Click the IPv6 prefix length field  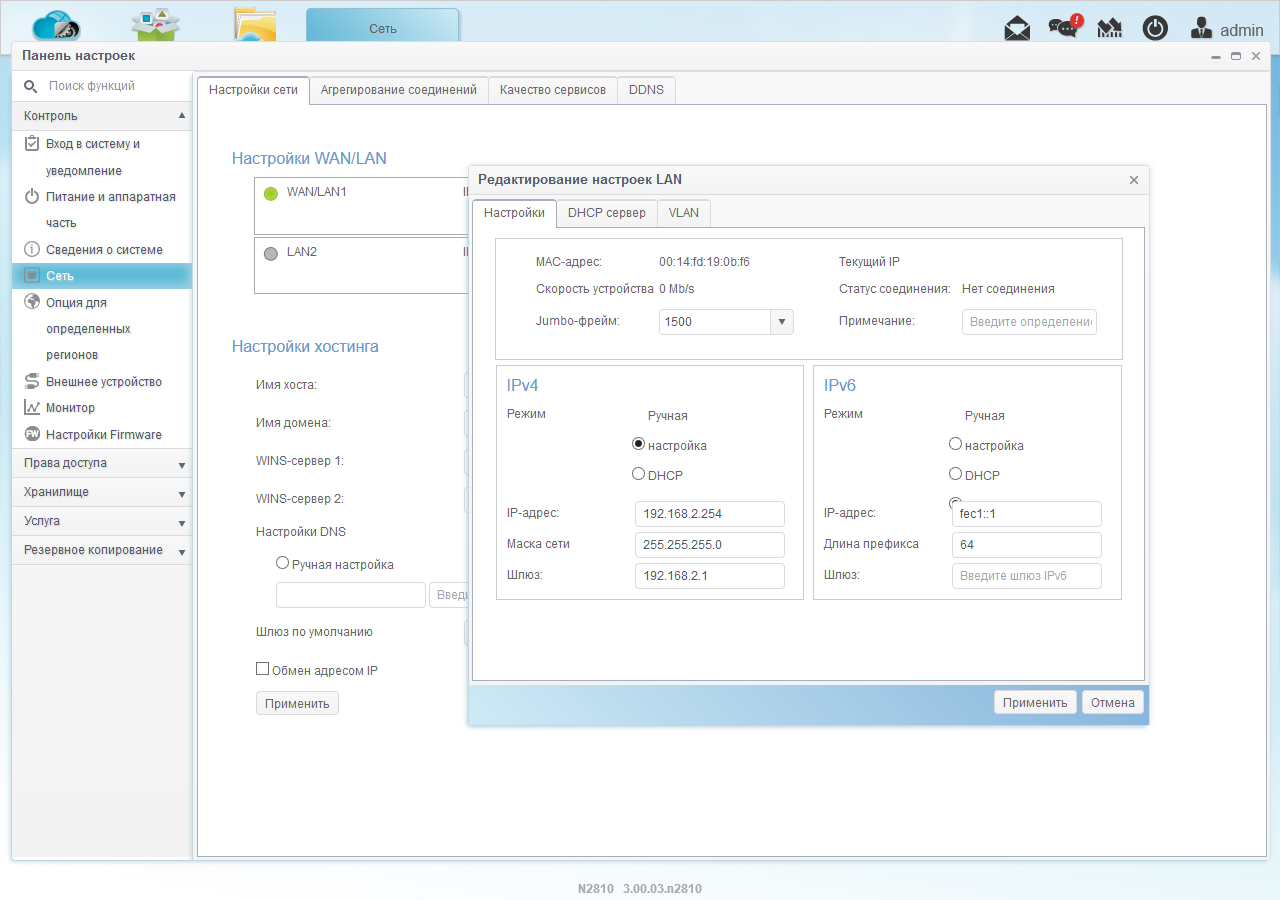pos(1027,545)
